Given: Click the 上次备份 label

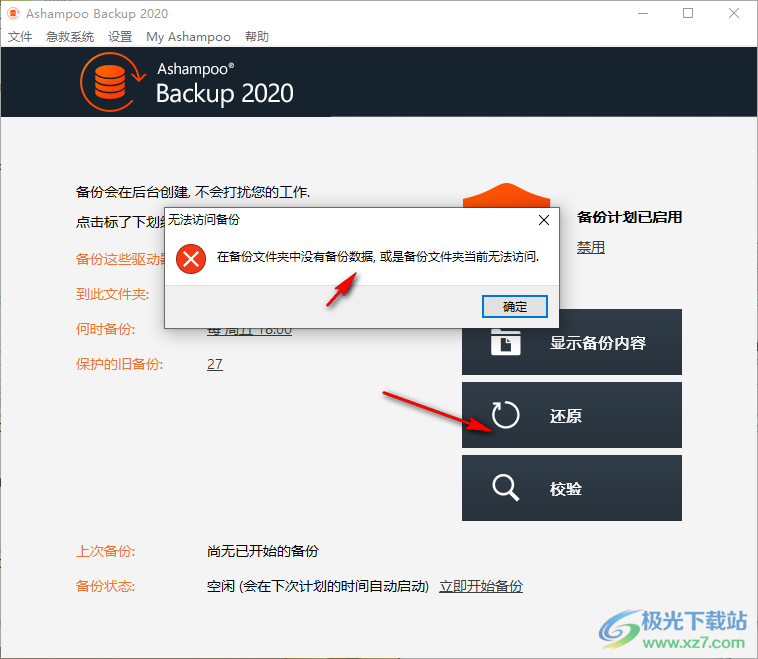Looking at the screenshot, I should [x=105, y=551].
